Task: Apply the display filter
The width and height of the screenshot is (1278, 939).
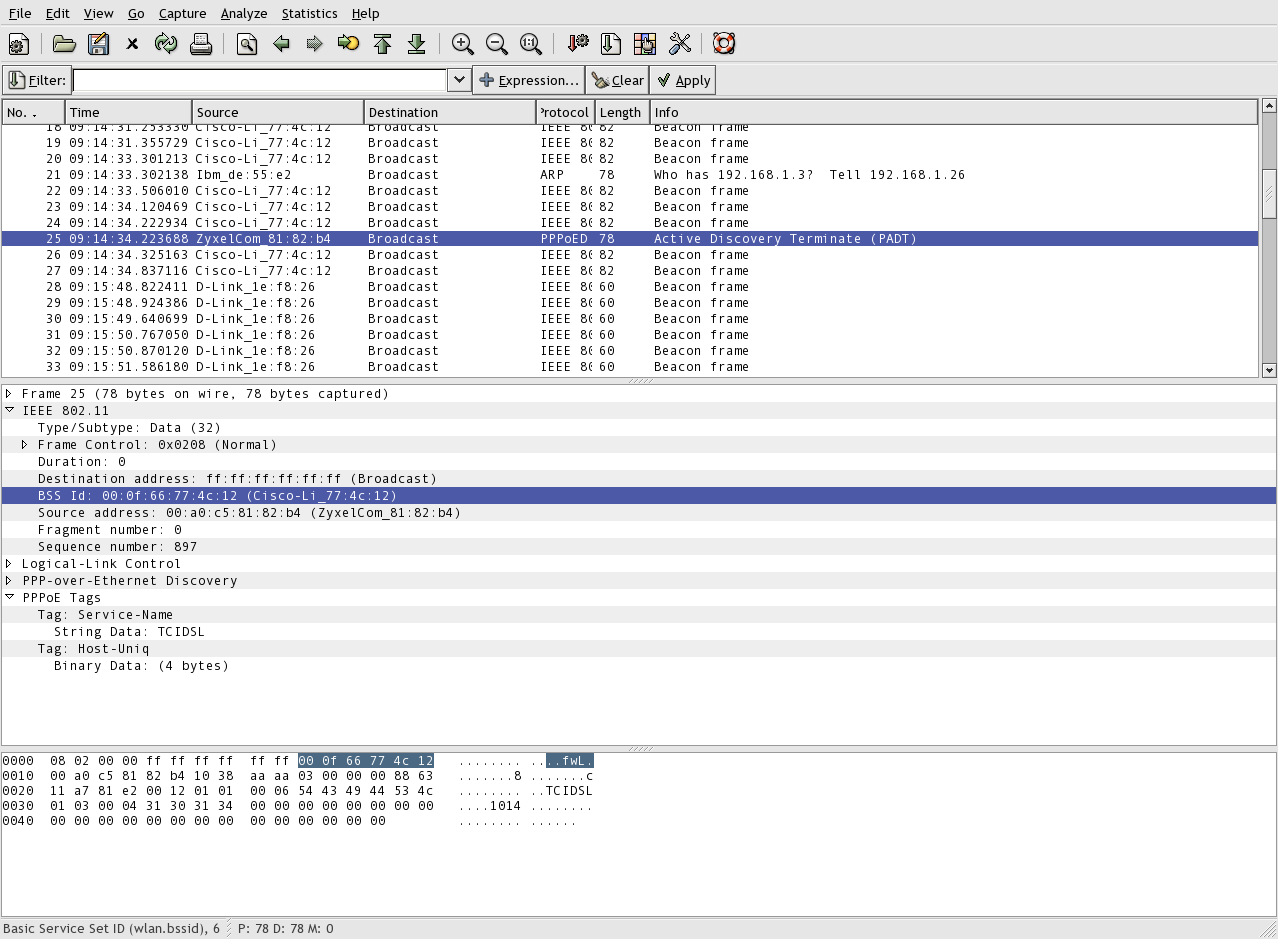Action: (683, 80)
